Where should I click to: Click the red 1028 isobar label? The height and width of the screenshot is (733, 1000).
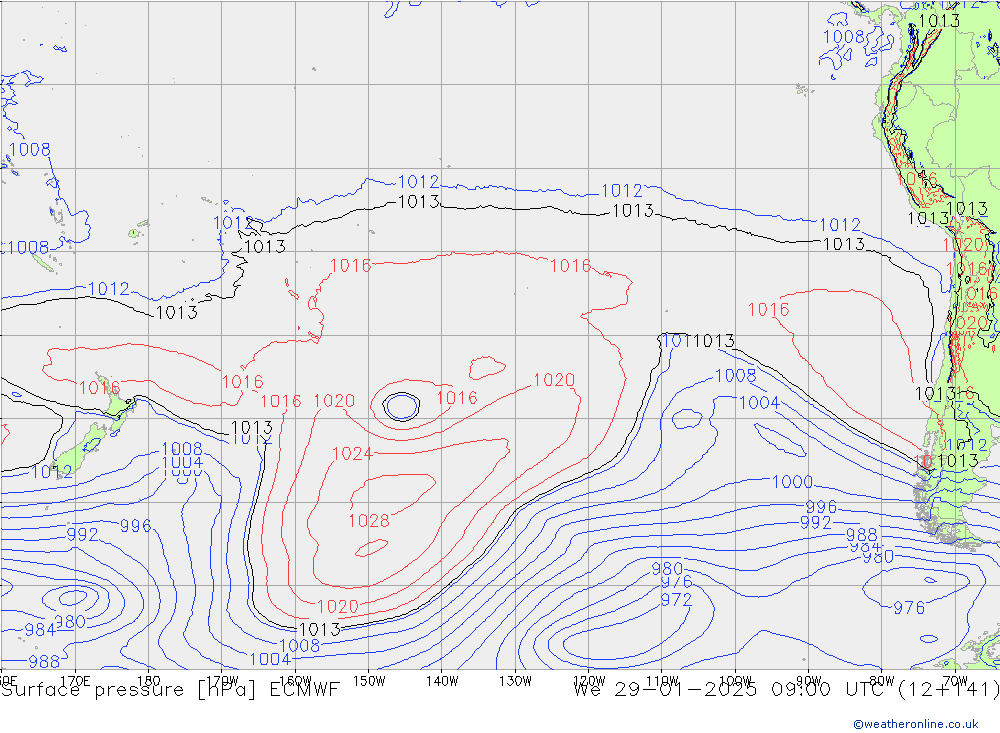(x=368, y=521)
